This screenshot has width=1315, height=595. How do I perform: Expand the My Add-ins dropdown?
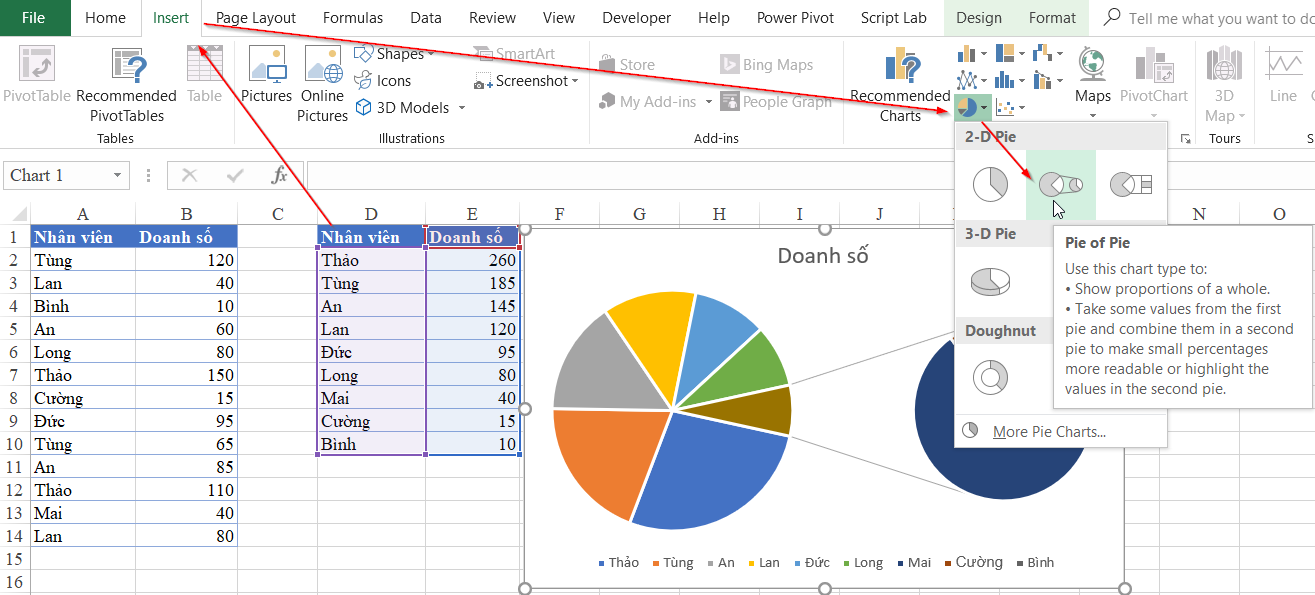[709, 101]
